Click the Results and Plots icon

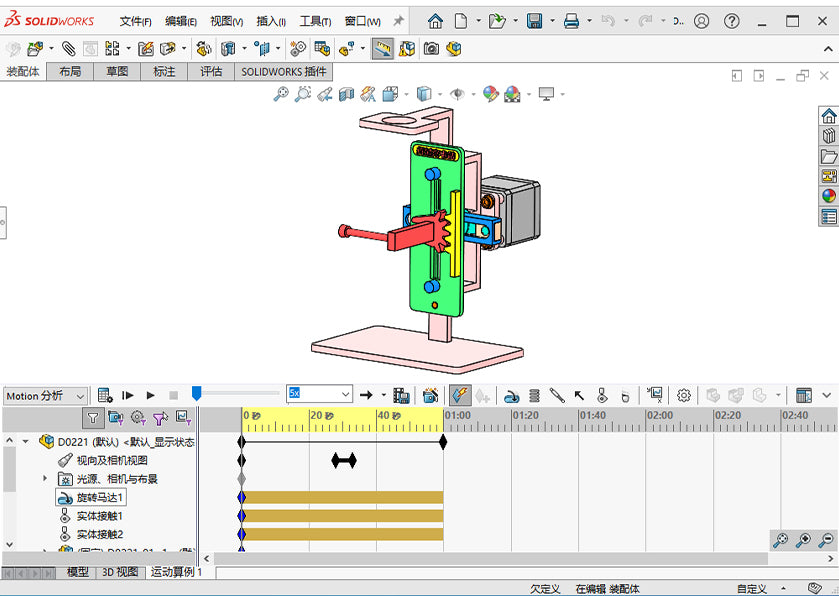pyautogui.click(x=654, y=395)
